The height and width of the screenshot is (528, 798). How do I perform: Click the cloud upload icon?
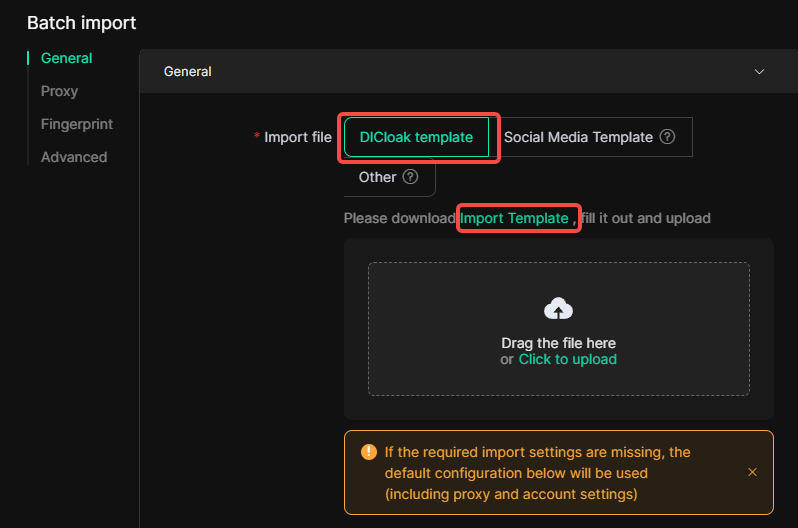(x=558, y=309)
